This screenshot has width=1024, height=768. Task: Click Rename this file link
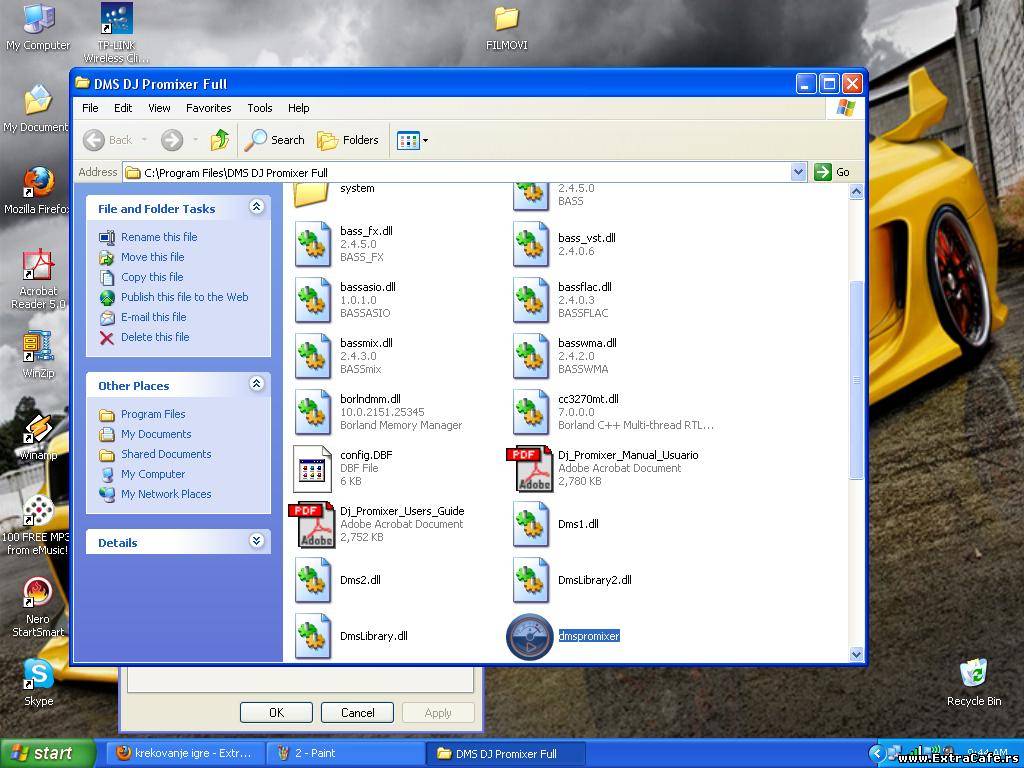point(159,237)
